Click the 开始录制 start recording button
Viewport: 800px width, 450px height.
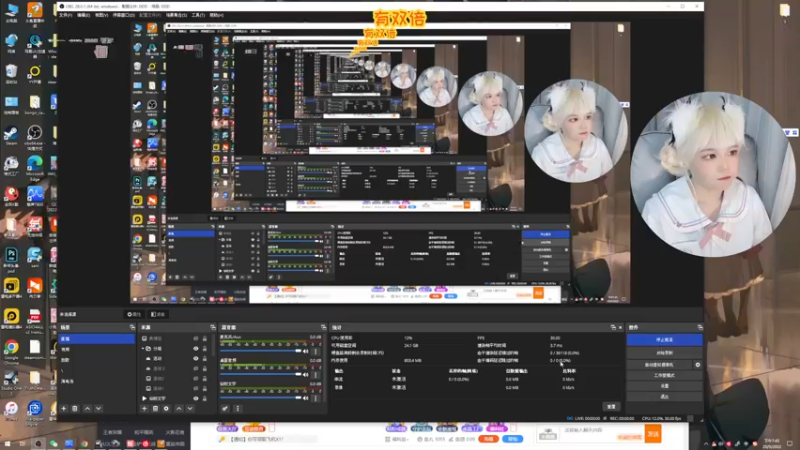[664, 353]
